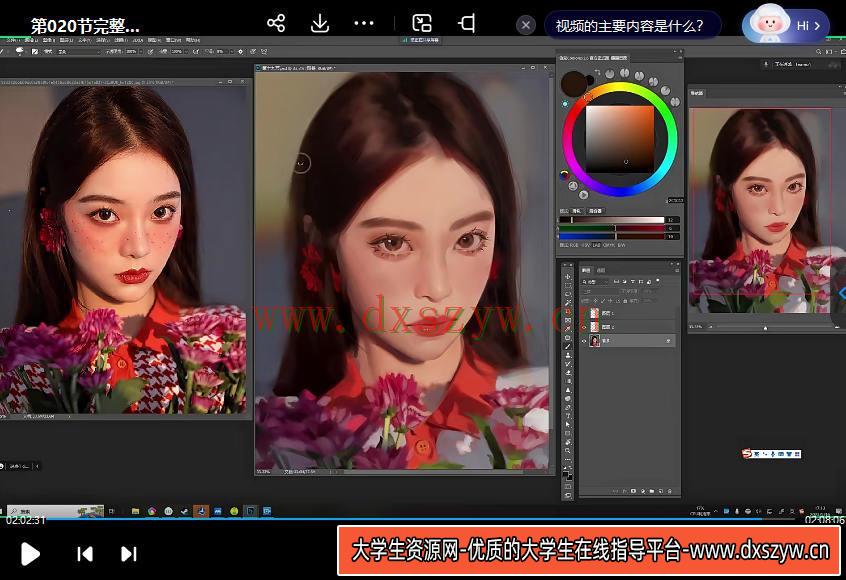
Task: Select the Eraser tool in toolbox
Action: [568, 373]
